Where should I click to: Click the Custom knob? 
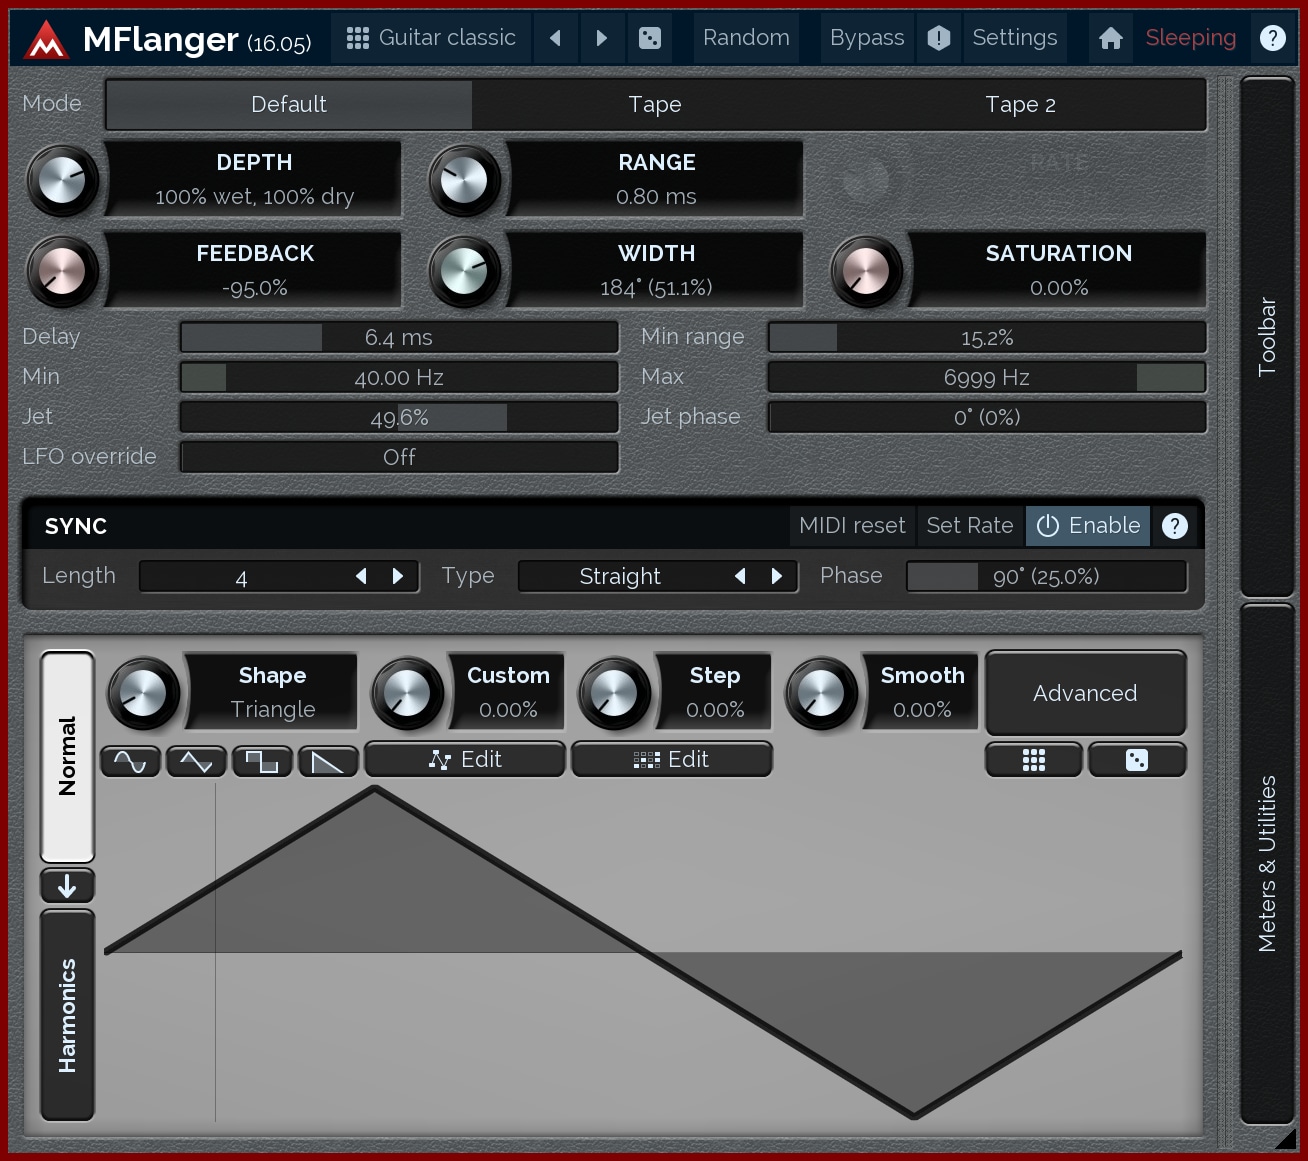click(407, 693)
